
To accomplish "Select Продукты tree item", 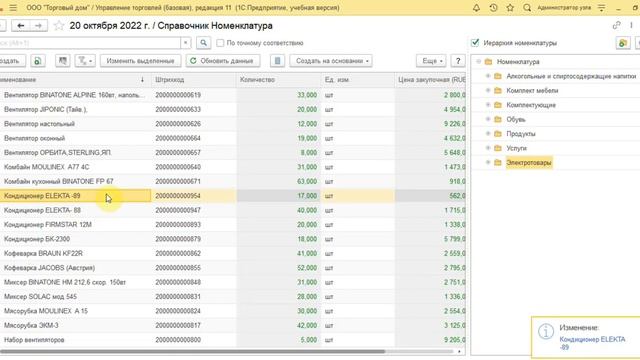I will tap(520, 134).
